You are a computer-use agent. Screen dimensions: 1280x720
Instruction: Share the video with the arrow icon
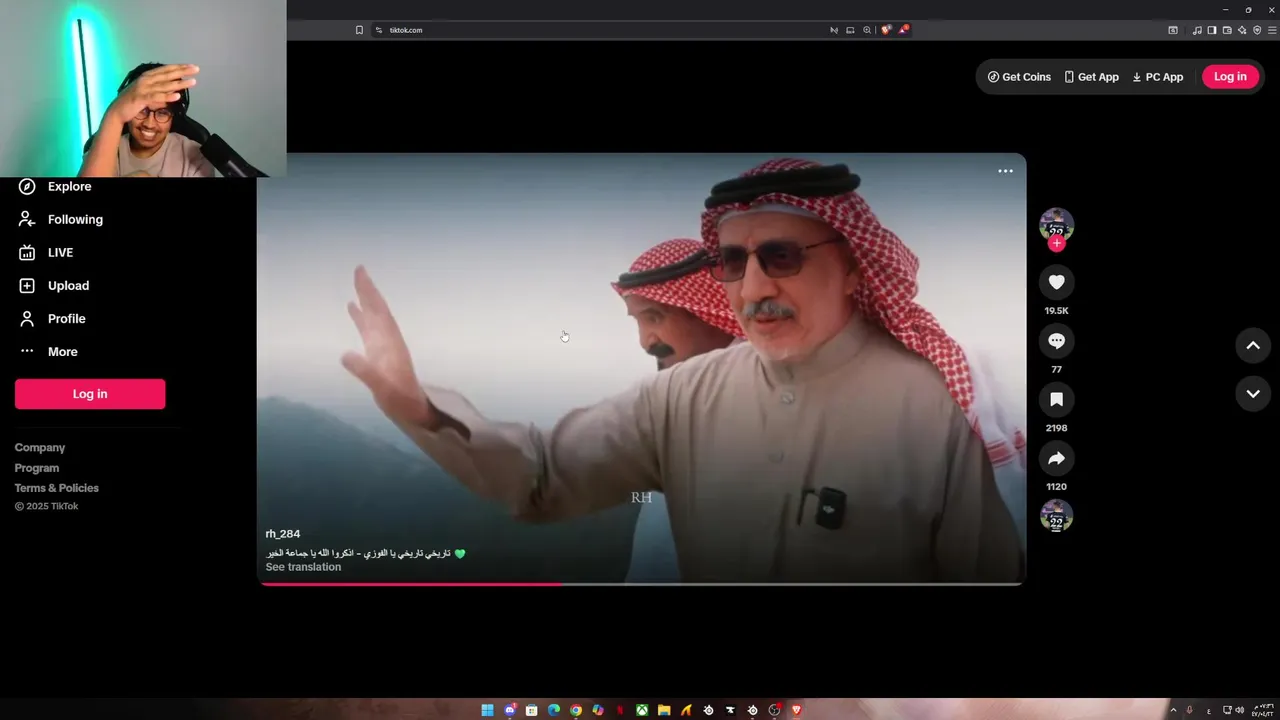(x=1056, y=458)
